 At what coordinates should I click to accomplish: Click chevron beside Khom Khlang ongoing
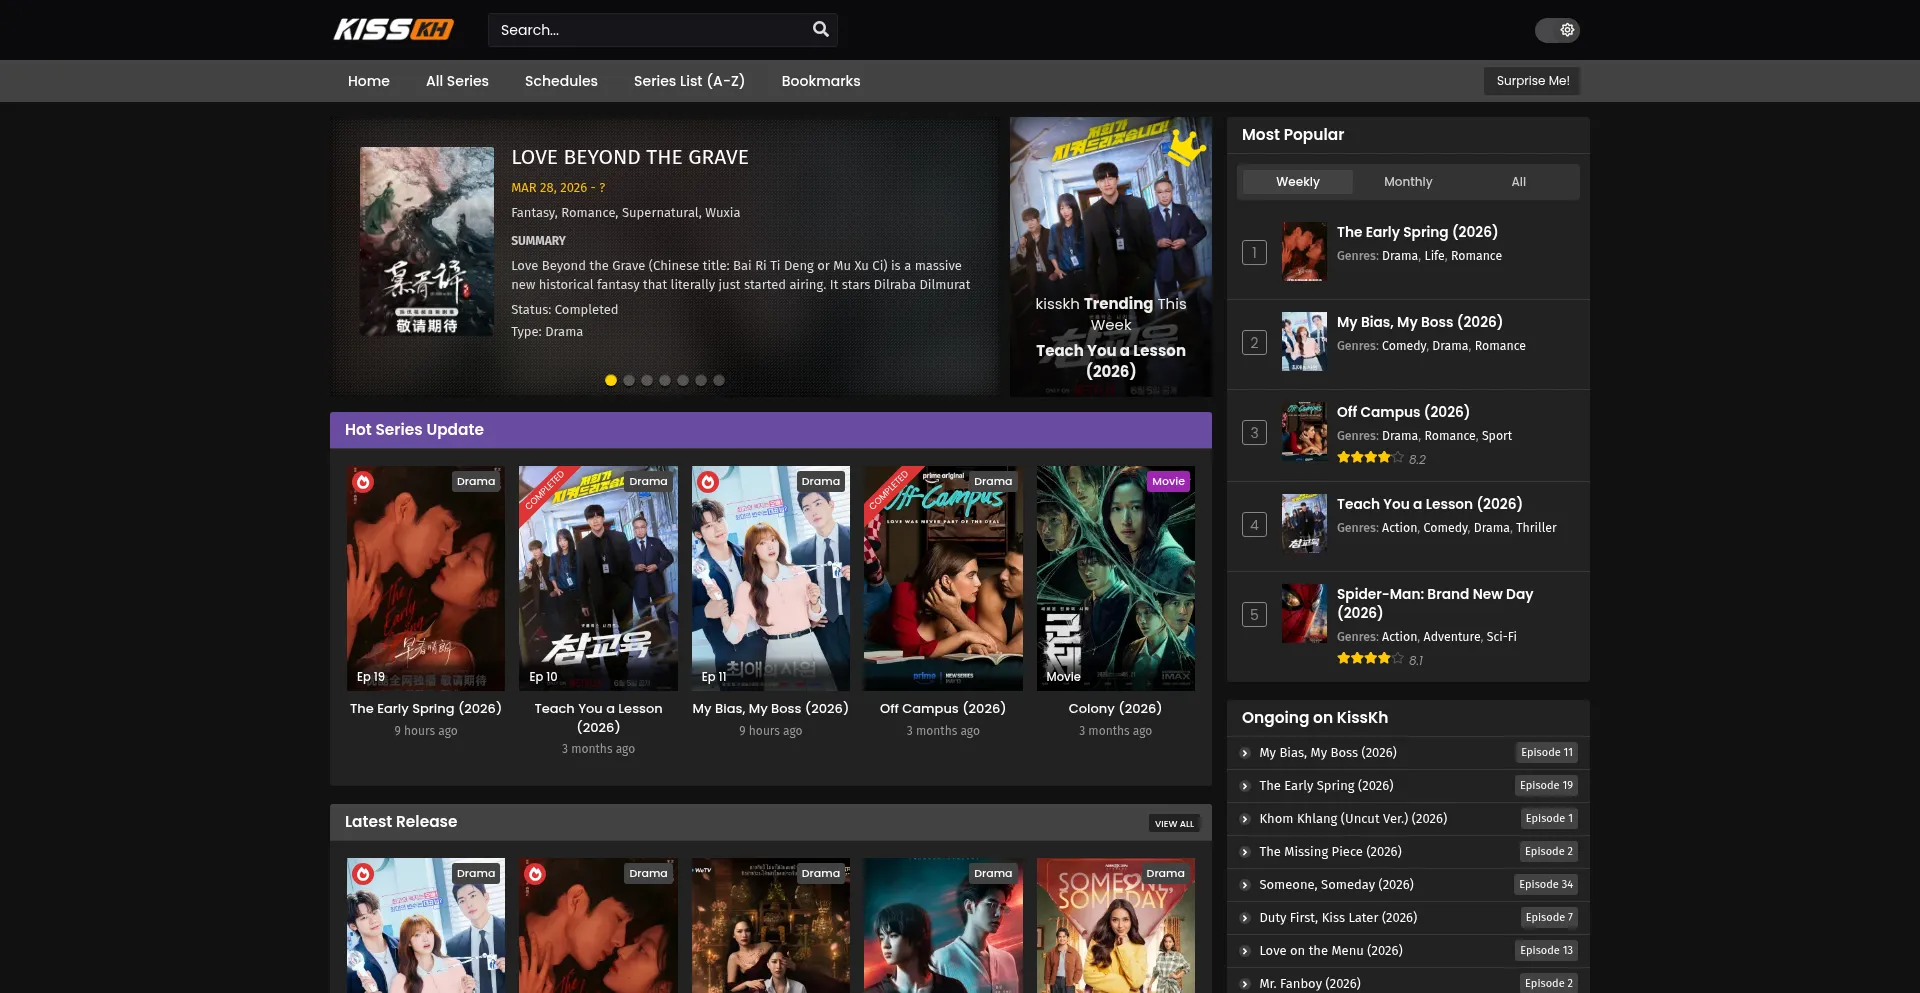(x=1245, y=819)
